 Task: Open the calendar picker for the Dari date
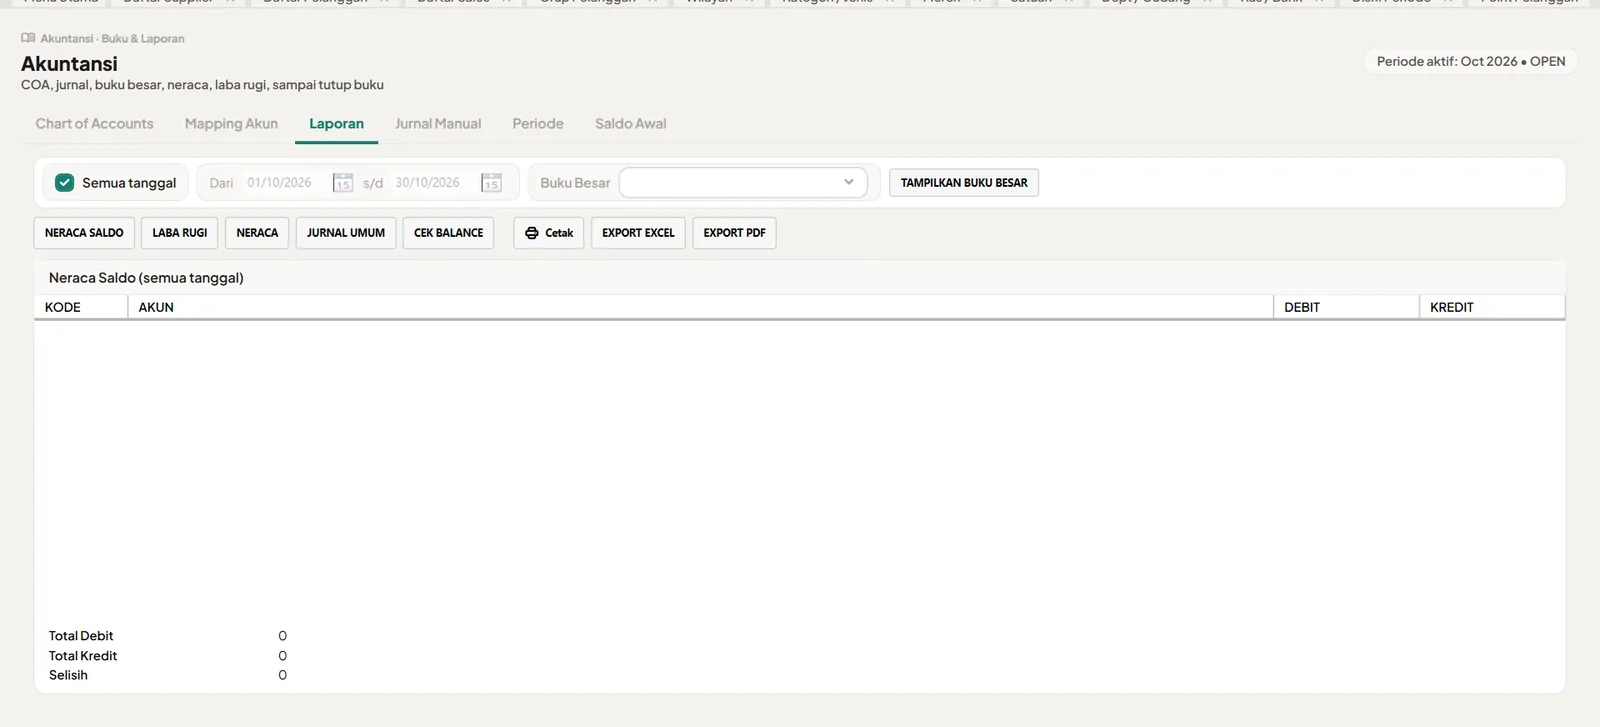click(x=343, y=183)
